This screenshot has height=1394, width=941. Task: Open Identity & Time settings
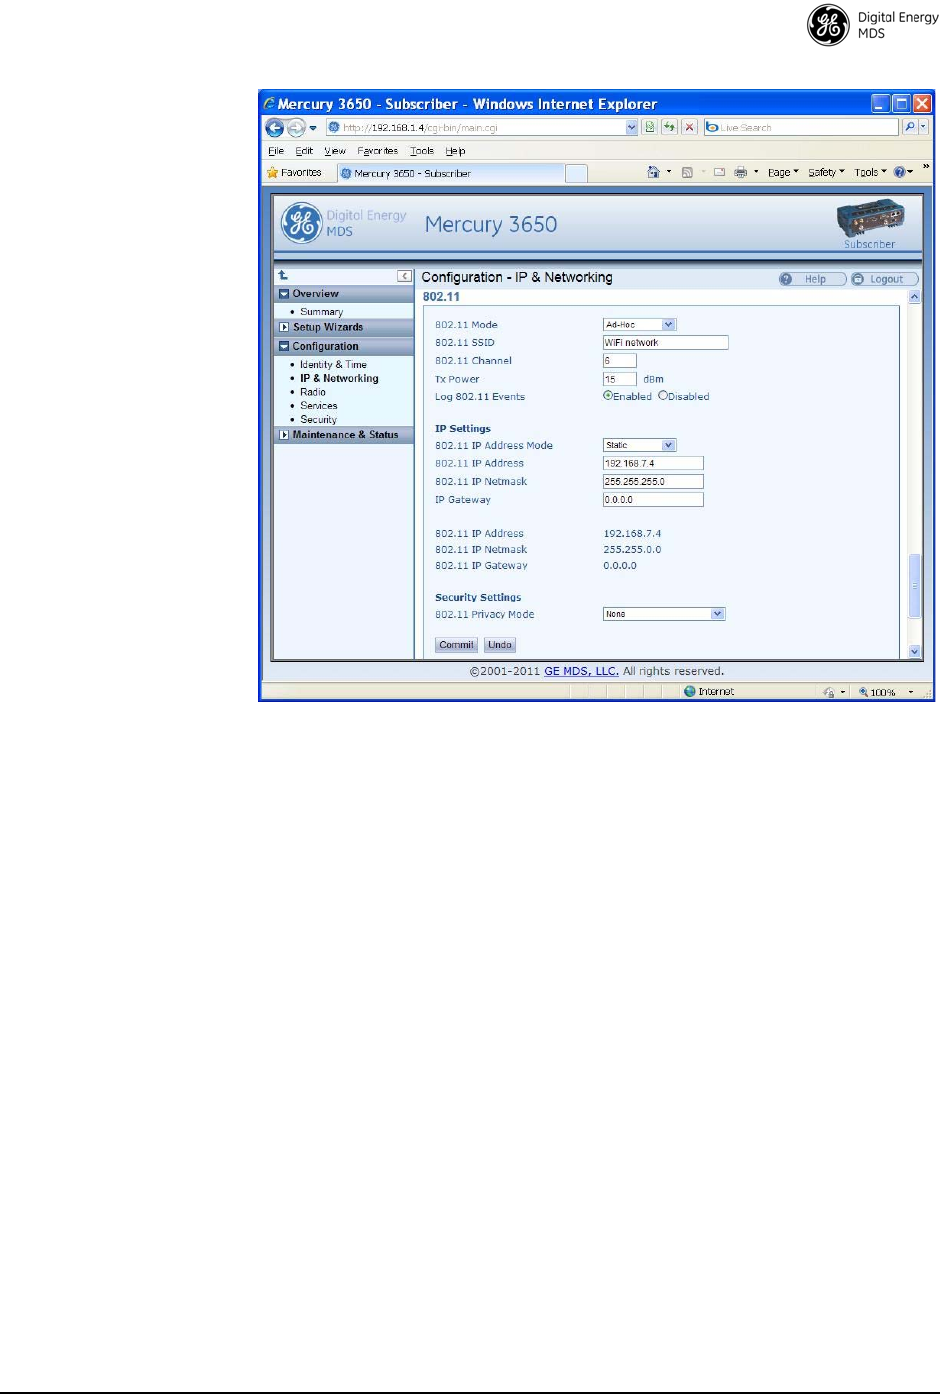point(333,365)
